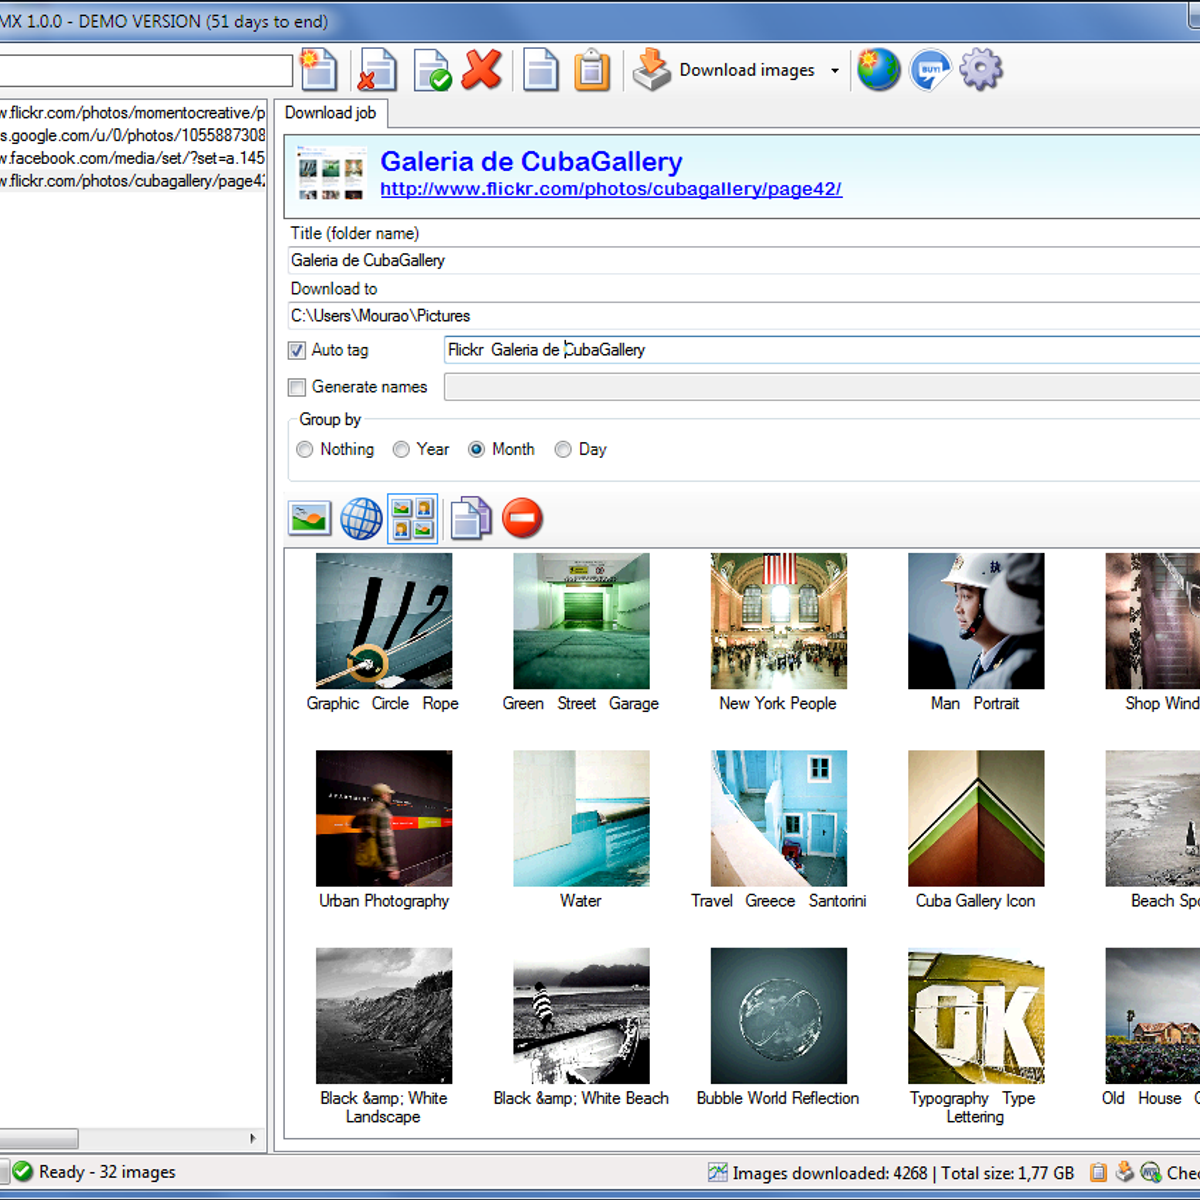
Task: Click the BUY speech bubble icon
Action: point(930,70)
